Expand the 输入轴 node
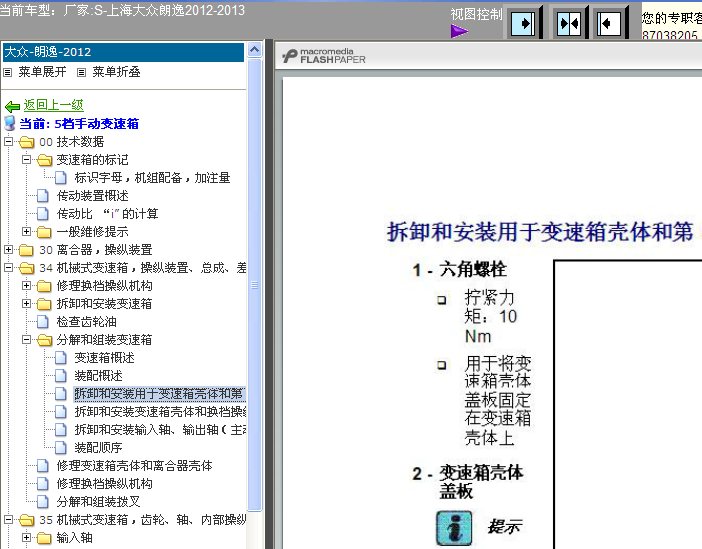Screen dimensions: 702x549 point(26,537)
